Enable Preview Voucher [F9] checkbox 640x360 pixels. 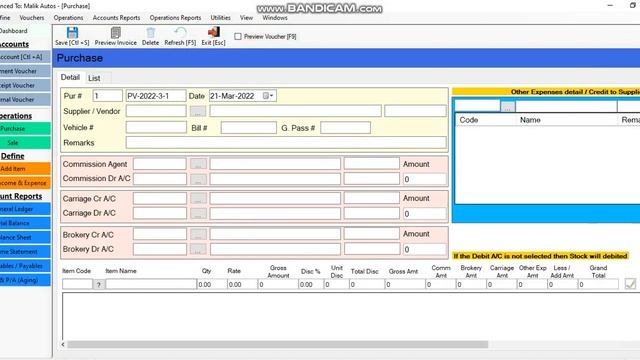tap(238, 37)
